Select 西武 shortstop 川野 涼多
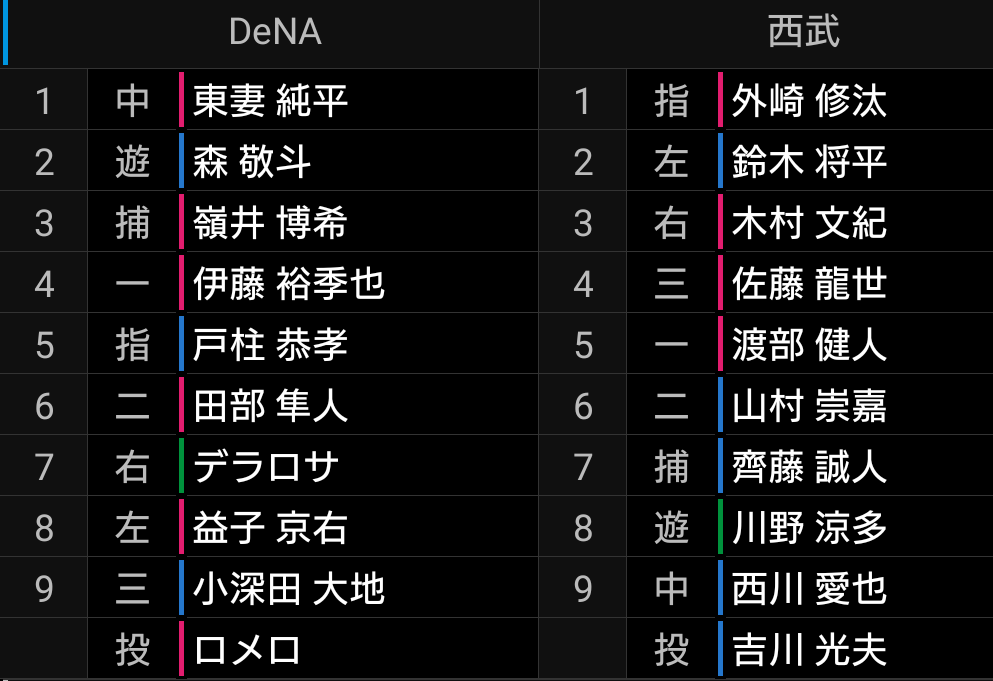Image resolution: width=993 pixels, height=681 pixels. coord(809,528)
